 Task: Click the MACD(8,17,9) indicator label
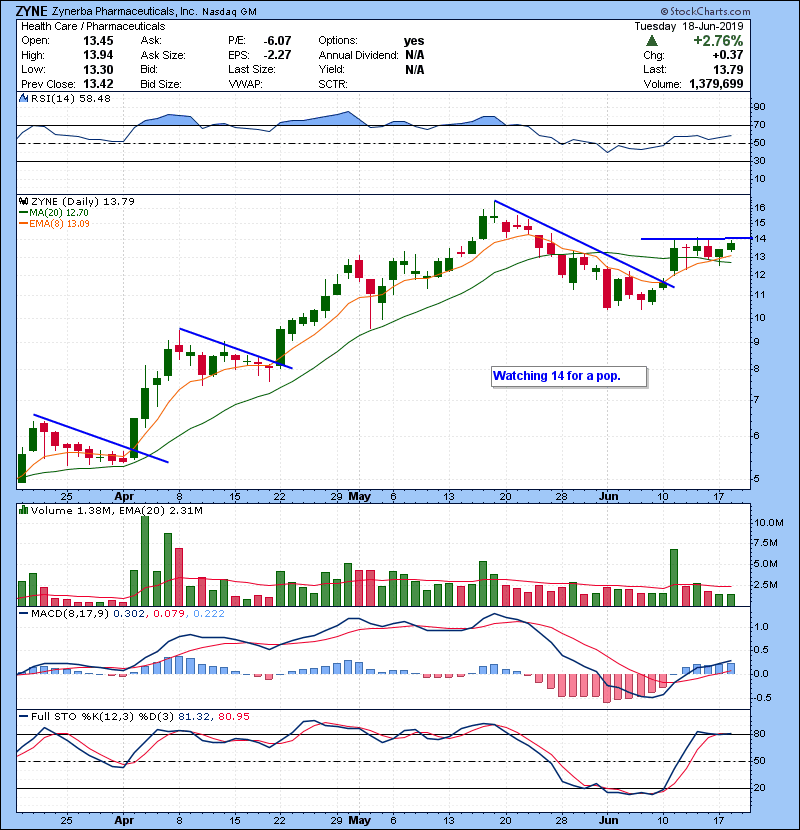71,614
